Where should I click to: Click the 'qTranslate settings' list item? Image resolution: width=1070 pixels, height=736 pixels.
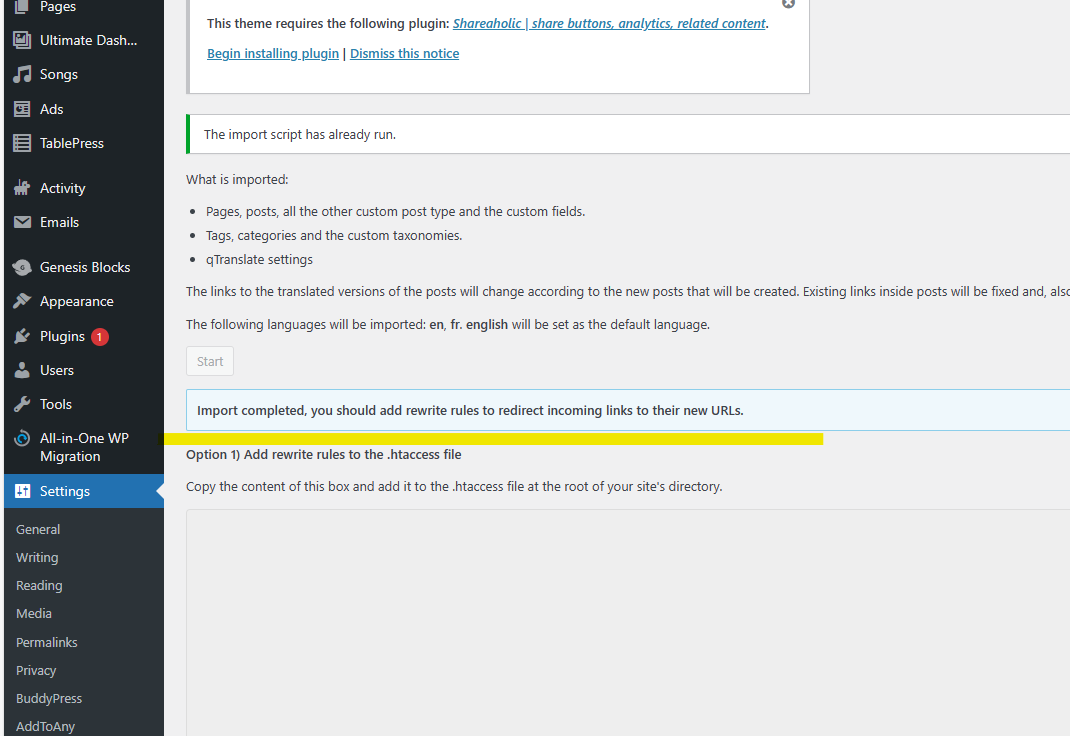click(x=259, y=260)
